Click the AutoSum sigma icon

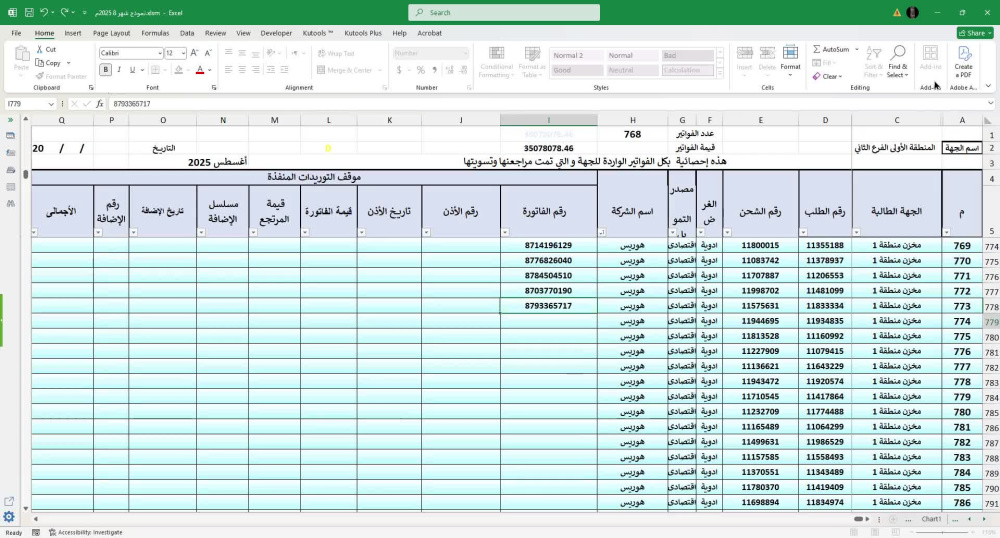tap(816, 49)
